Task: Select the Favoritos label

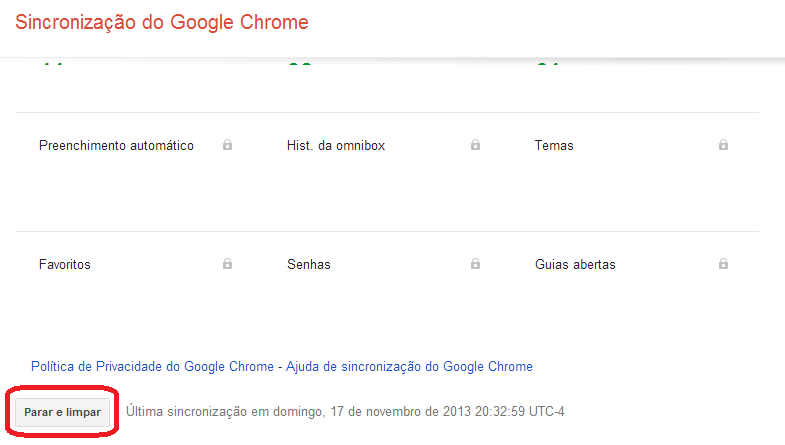Action: (65, 264)
